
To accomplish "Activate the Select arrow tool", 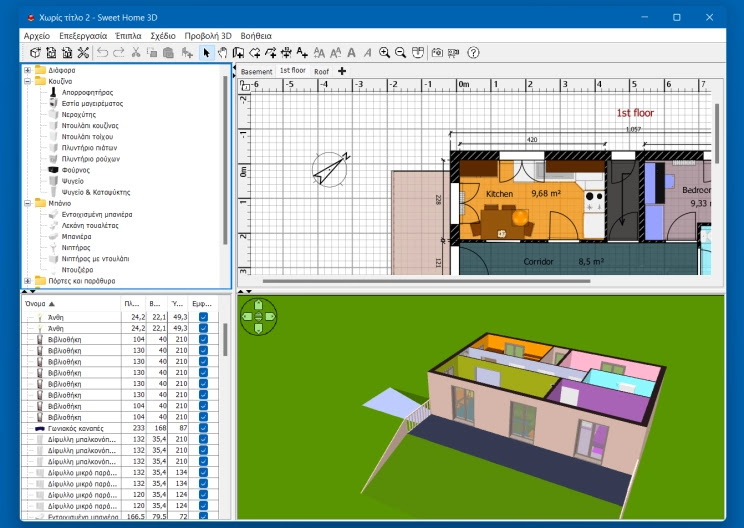I will (x=206, y=53).
